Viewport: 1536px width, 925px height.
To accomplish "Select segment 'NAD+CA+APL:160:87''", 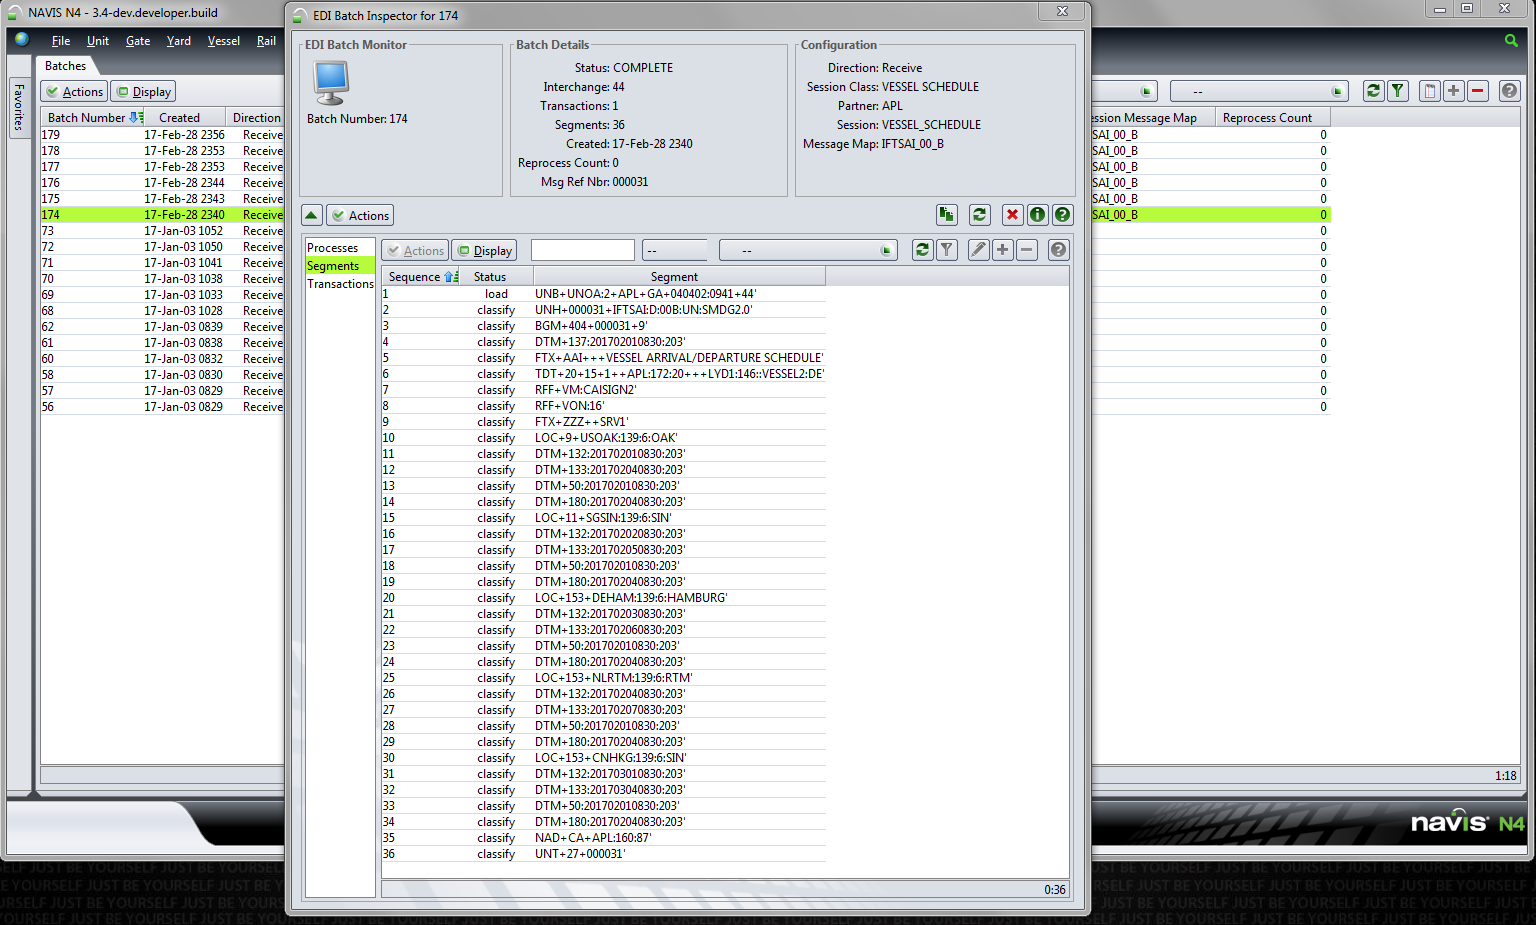I will coord(604,838).
